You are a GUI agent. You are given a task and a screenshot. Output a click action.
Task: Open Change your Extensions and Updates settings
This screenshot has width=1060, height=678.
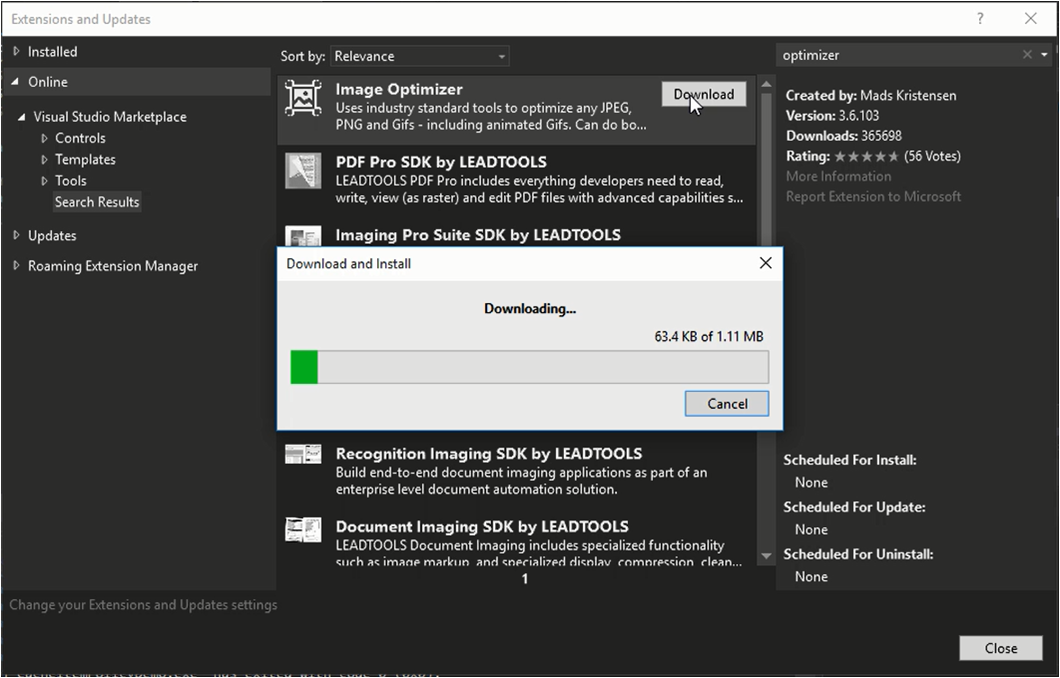pos(143,605)
